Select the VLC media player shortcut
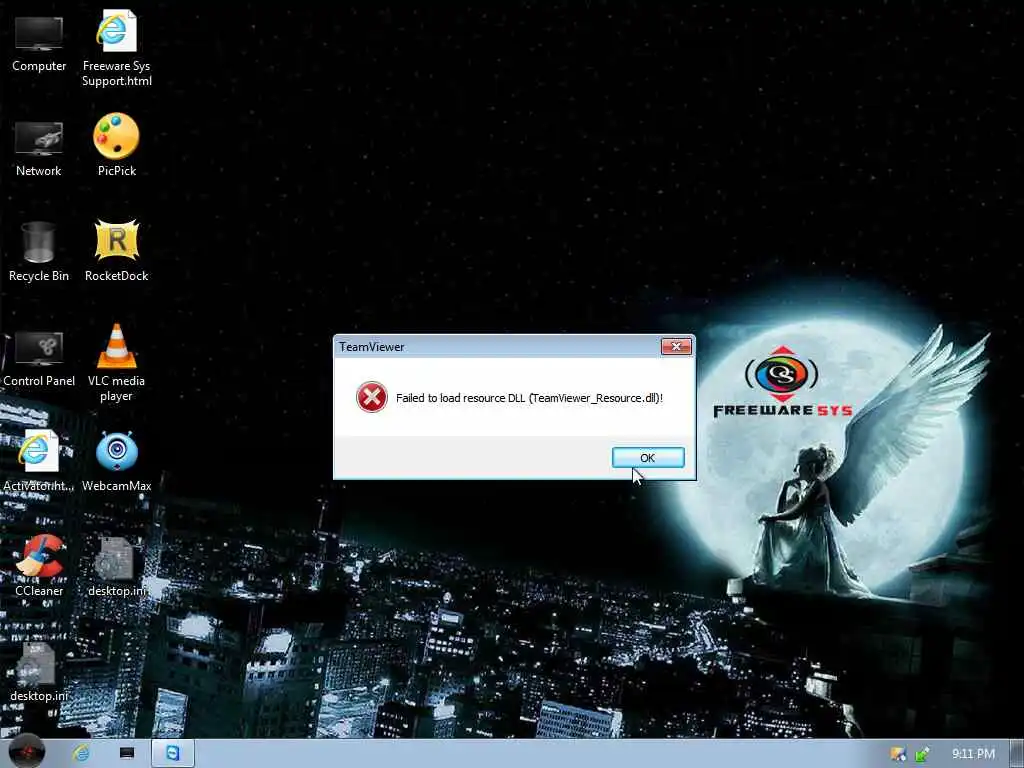1024x768 pixels. tap(117, 363)
